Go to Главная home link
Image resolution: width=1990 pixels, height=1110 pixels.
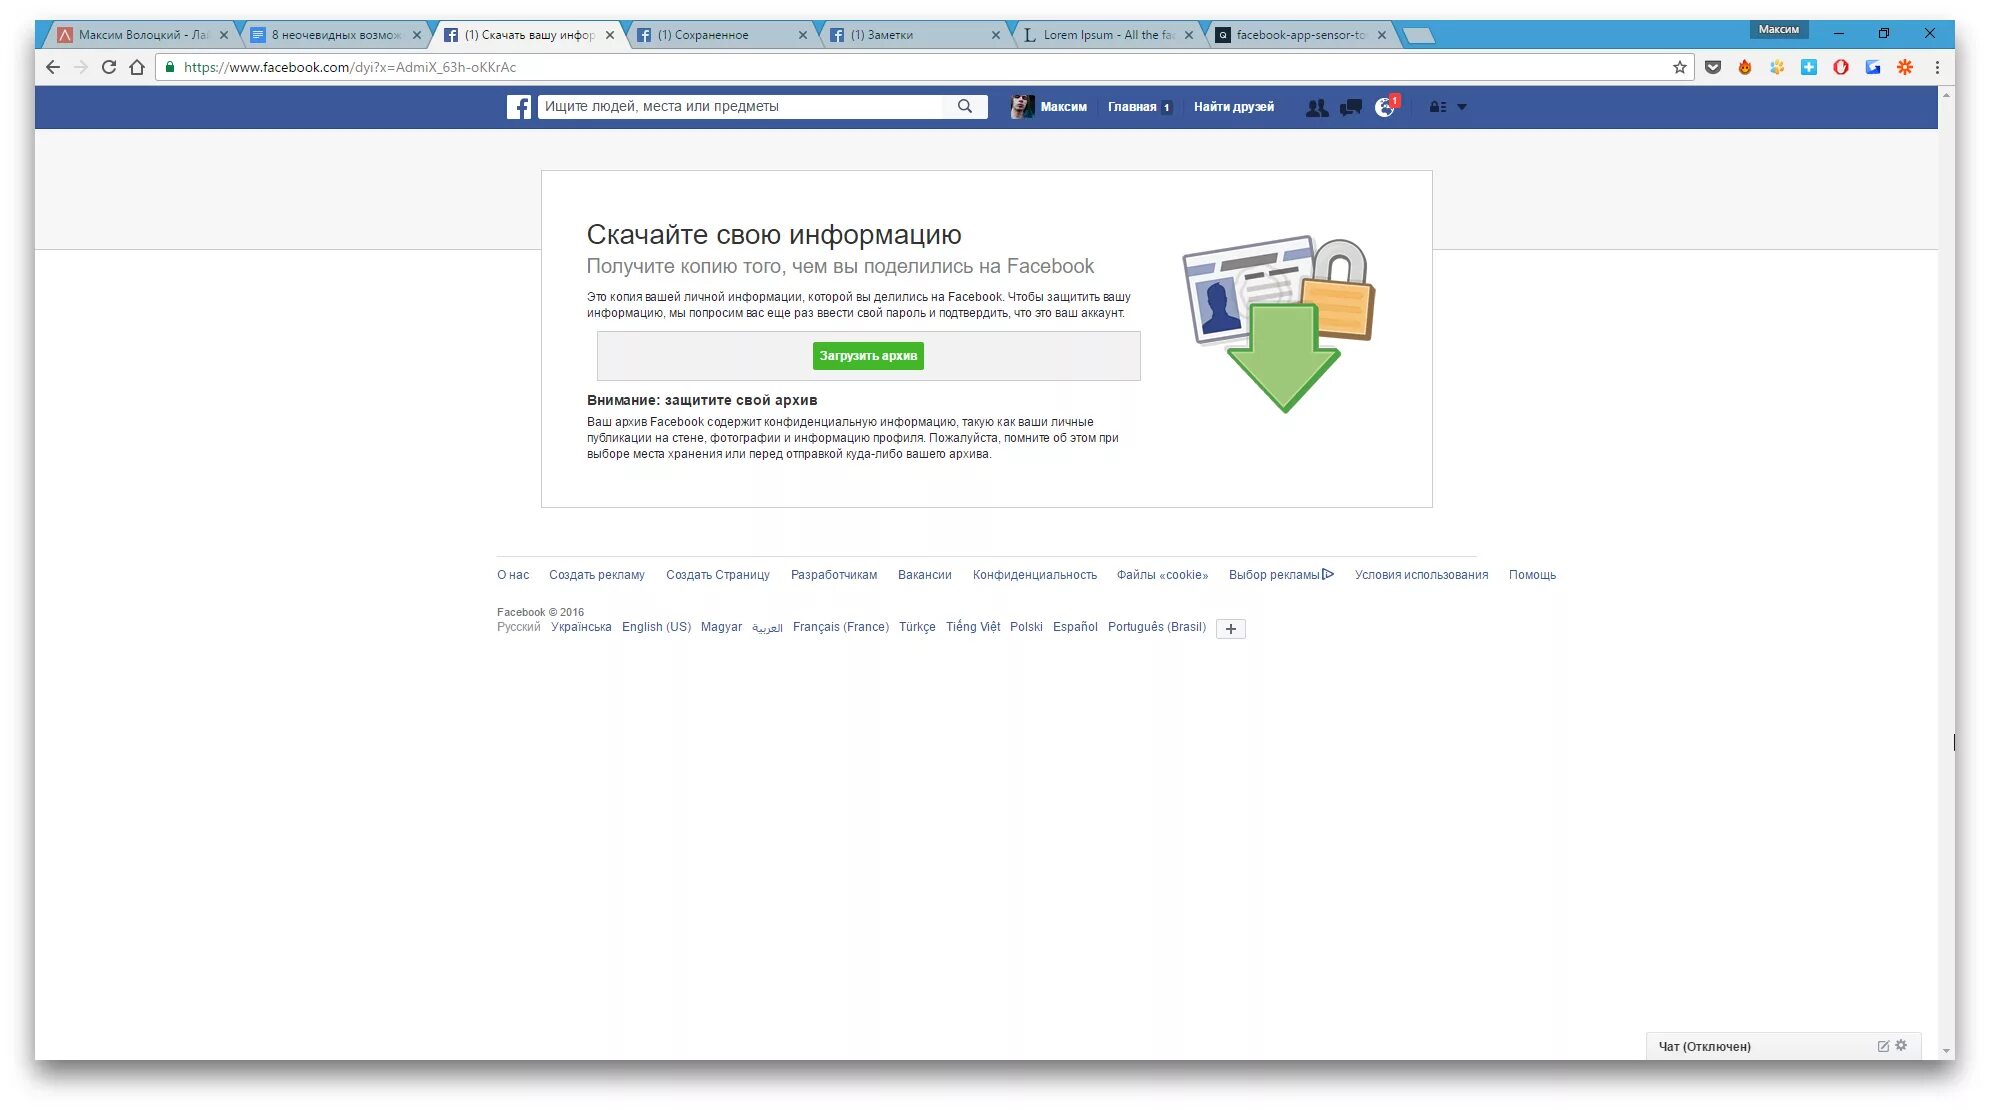click(1132, 107)
